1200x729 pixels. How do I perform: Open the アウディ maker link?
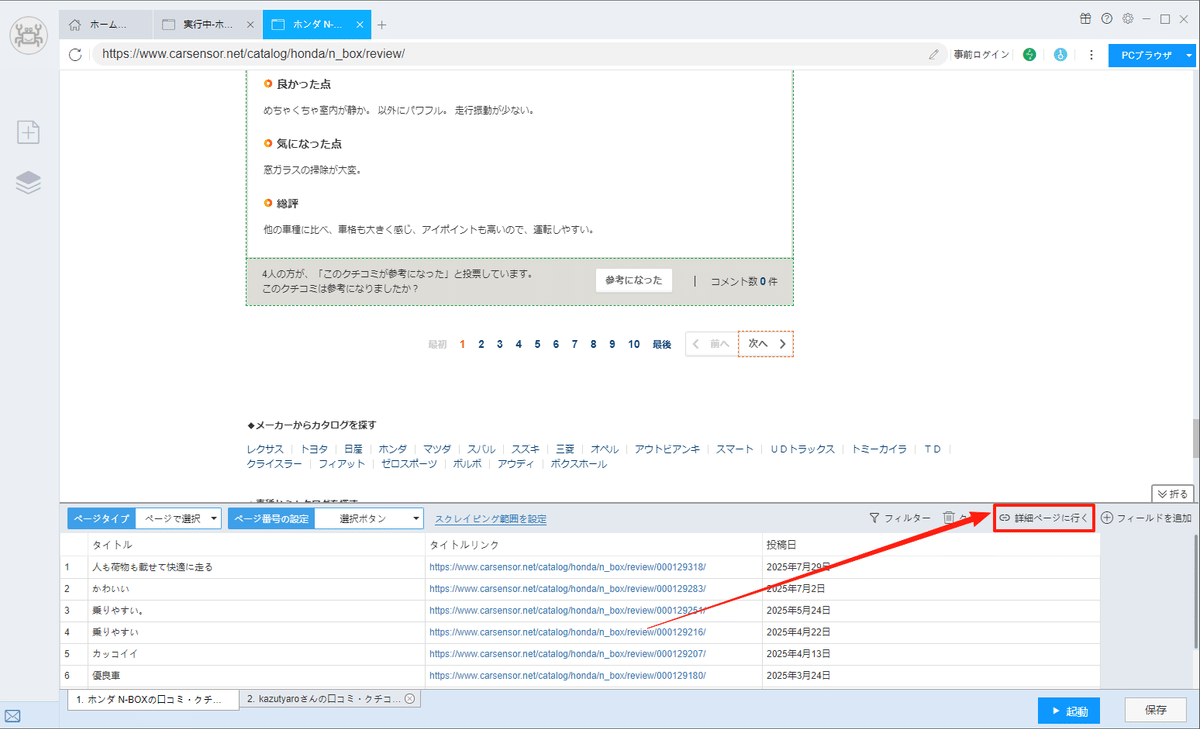(515, 464)
